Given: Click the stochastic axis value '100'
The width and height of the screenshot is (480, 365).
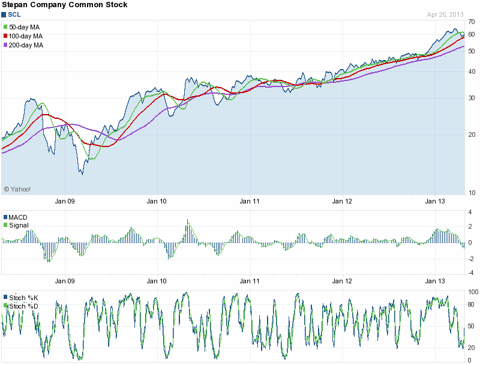Looking at the screenshot, I should click(473, 292).
